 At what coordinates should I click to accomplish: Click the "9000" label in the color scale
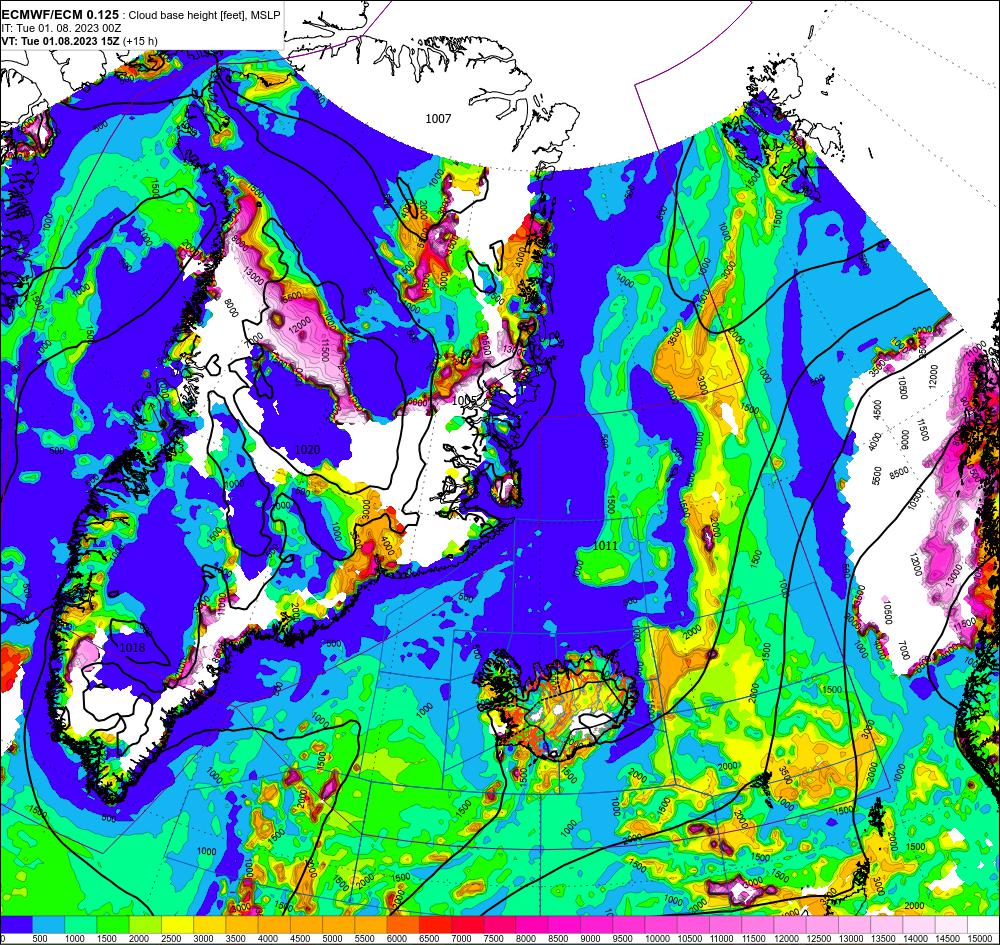[590, 939]
